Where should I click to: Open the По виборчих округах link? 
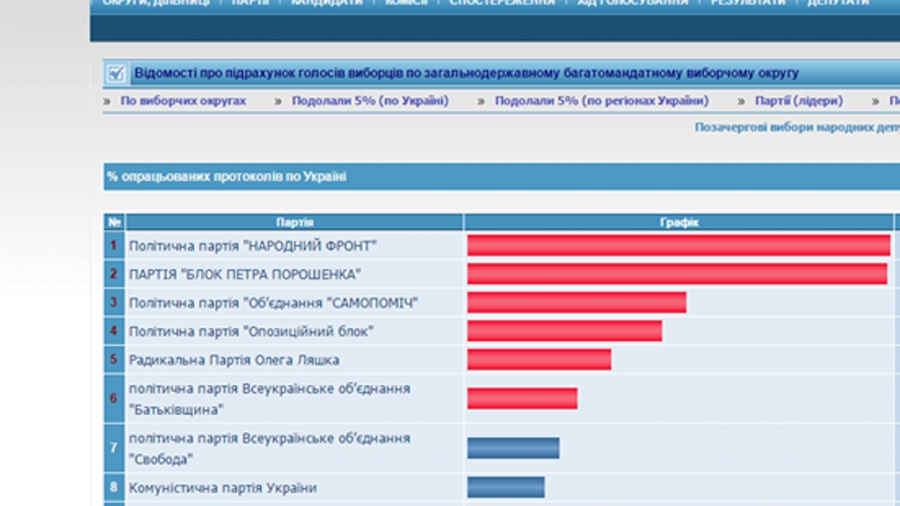pyautogui.click(x=183, y=101)
